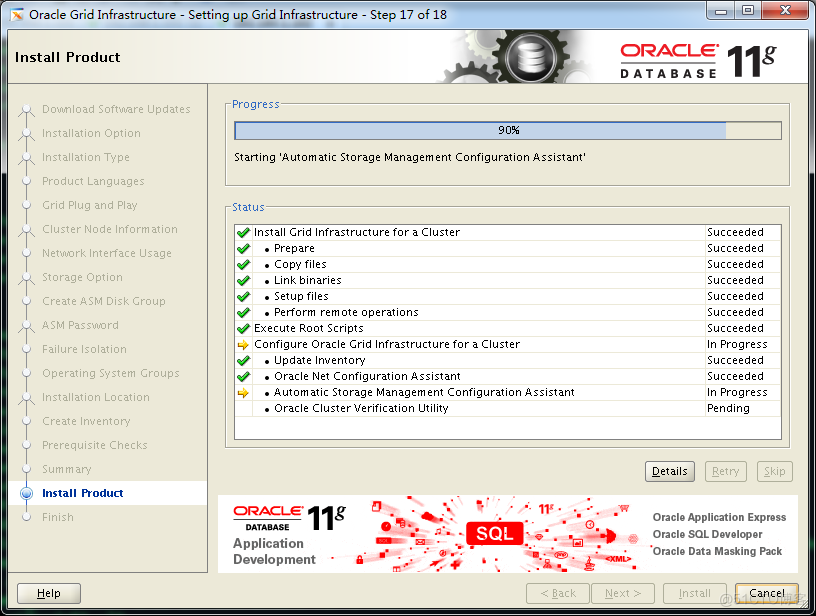Screen dimensions: 816x616
Task: Click the database gear logo in header
Action: [x=531, y=56]
